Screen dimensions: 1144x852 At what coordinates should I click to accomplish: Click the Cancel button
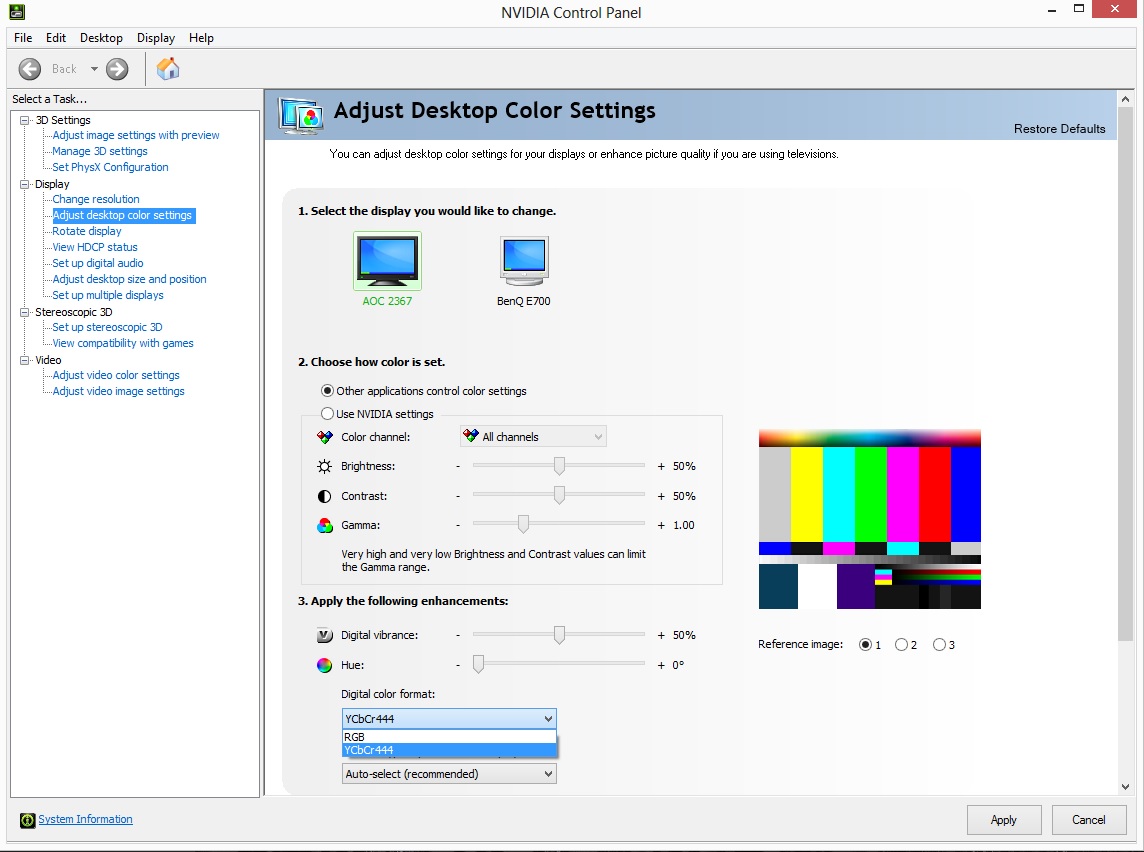1089,820
